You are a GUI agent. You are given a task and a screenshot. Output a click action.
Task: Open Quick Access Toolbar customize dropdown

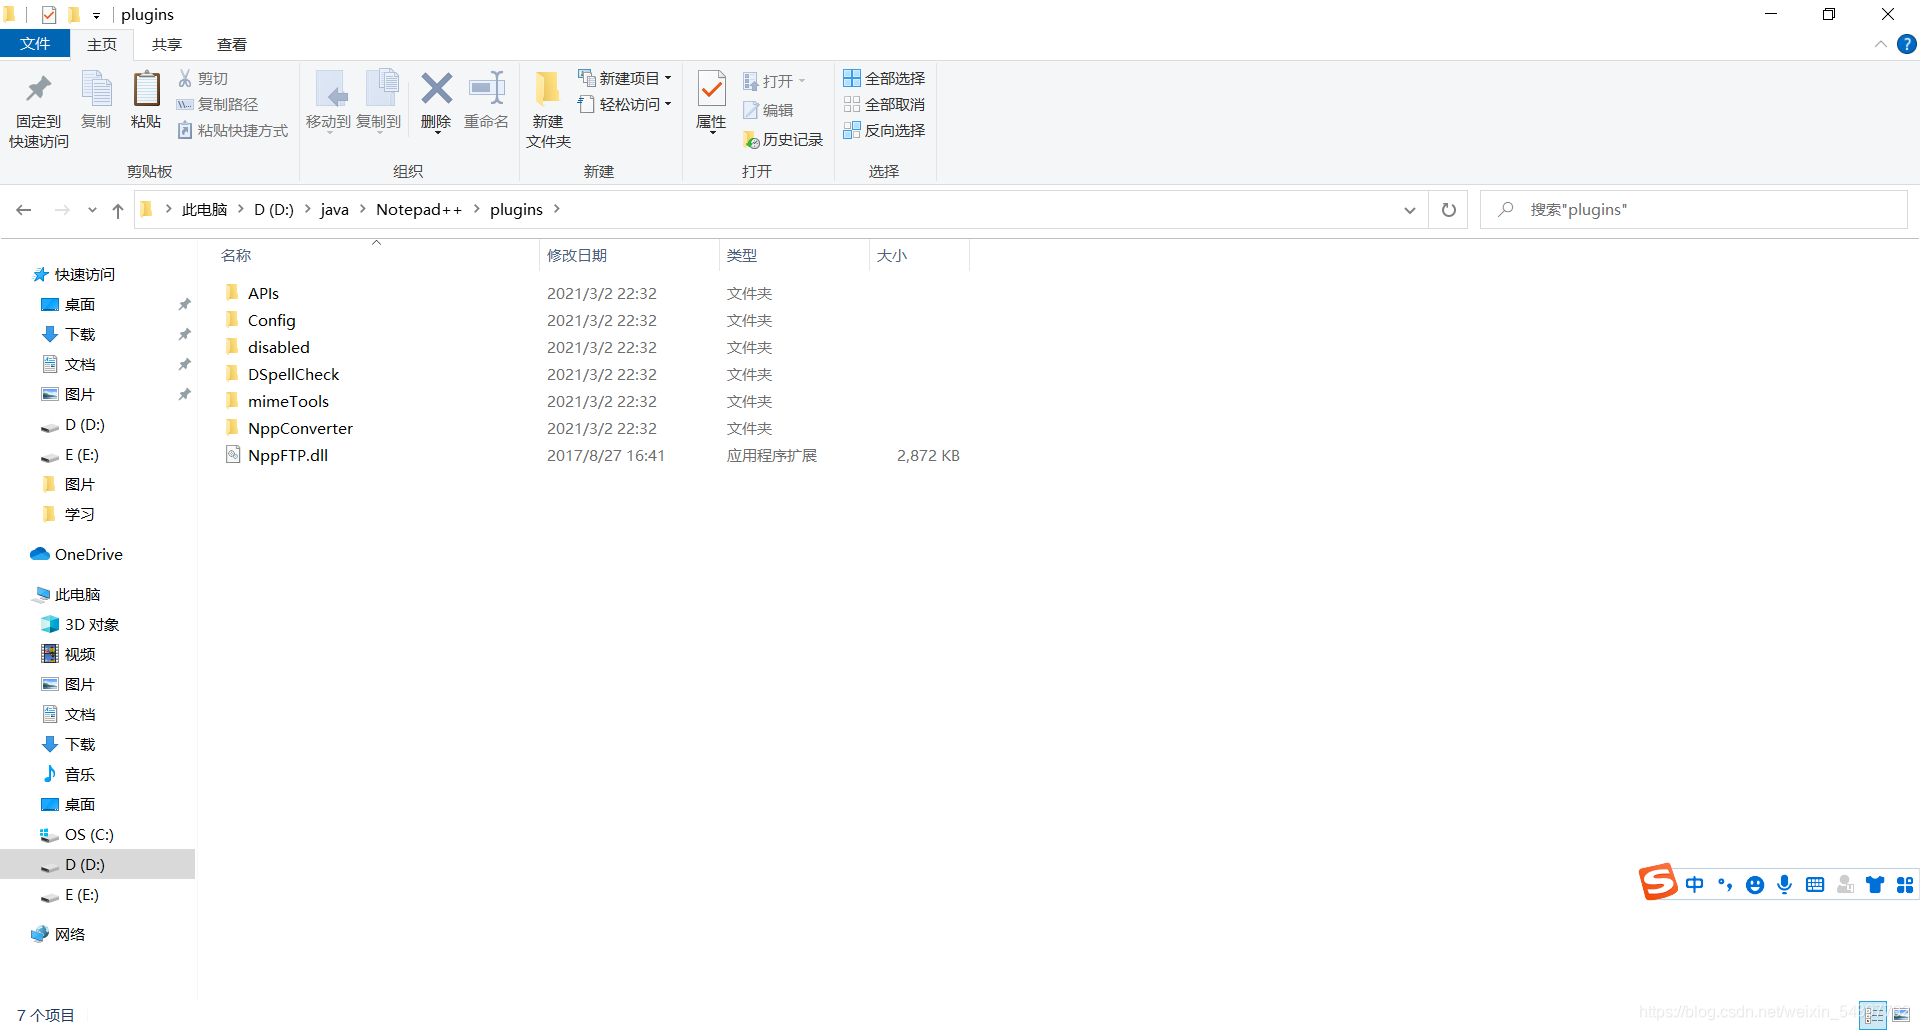[96, 15]
